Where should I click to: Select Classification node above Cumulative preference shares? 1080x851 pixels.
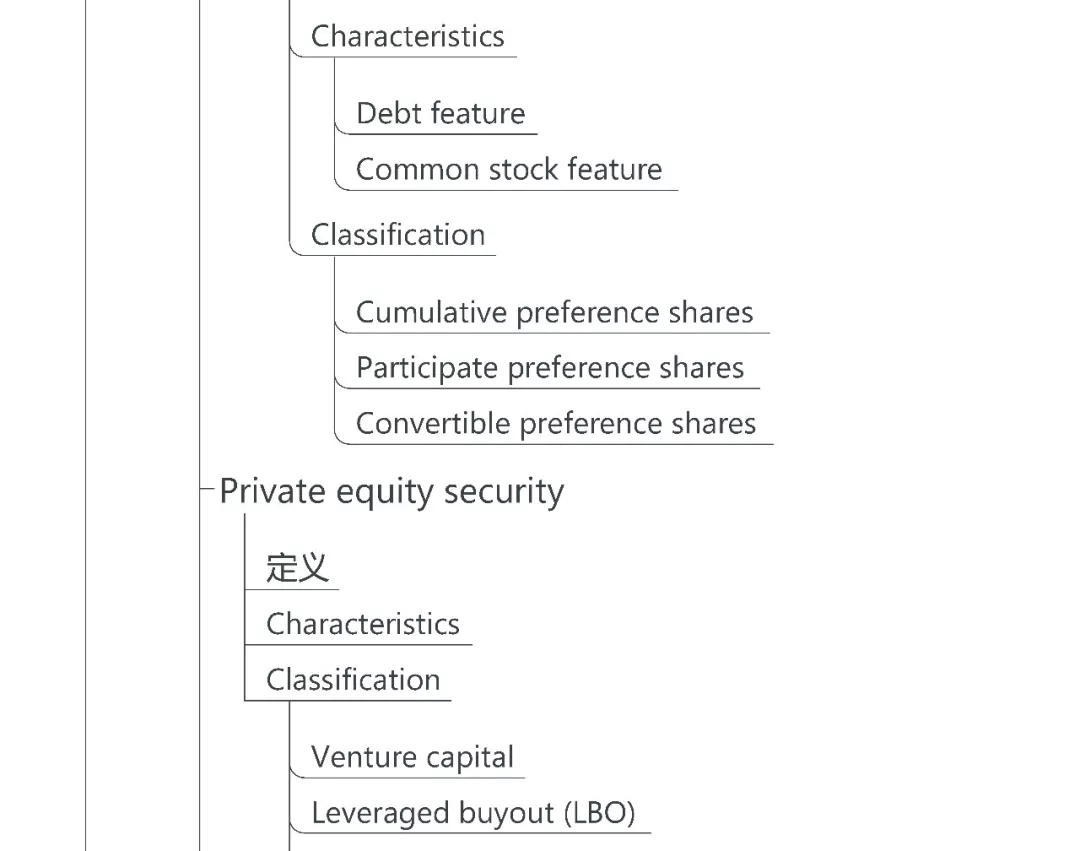coord(397,235)
